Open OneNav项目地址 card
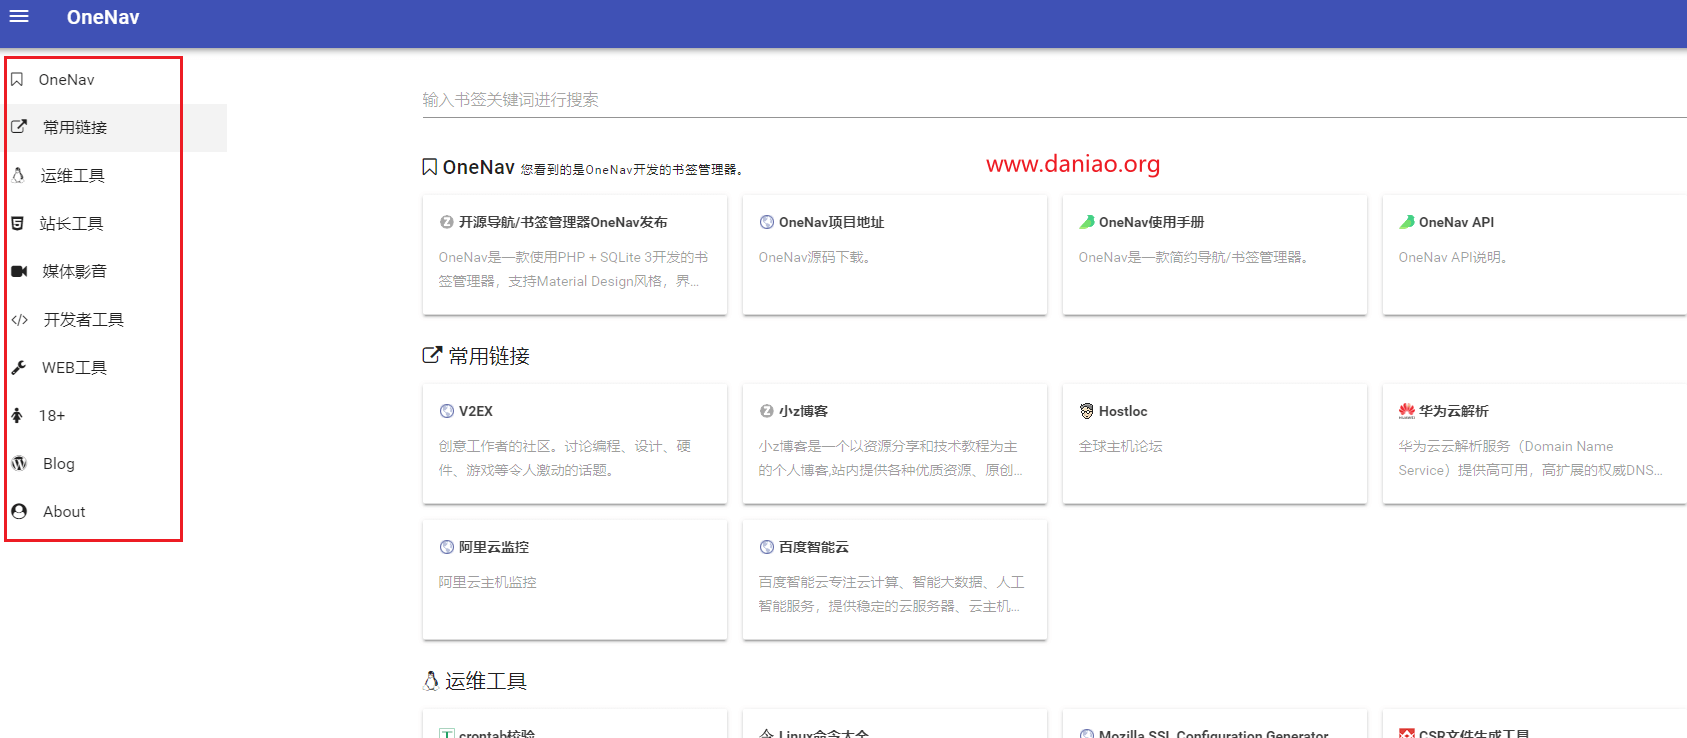Screen dimensions: 1687x738 (895, 255)
